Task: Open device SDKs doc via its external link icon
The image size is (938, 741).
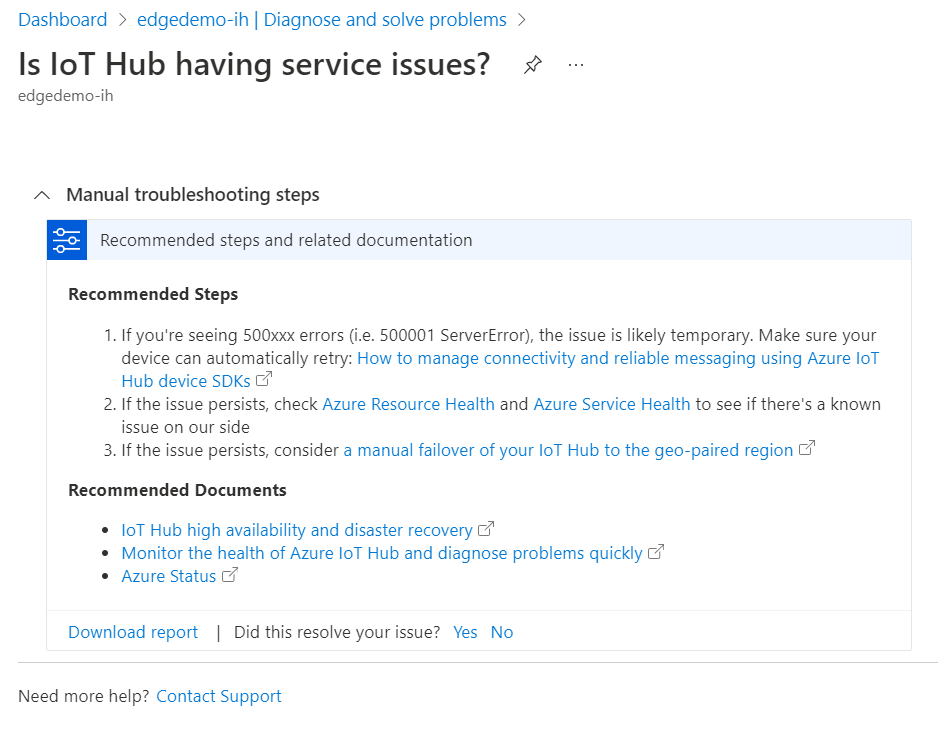Action: pyautogui.click(x=262, y=379)
